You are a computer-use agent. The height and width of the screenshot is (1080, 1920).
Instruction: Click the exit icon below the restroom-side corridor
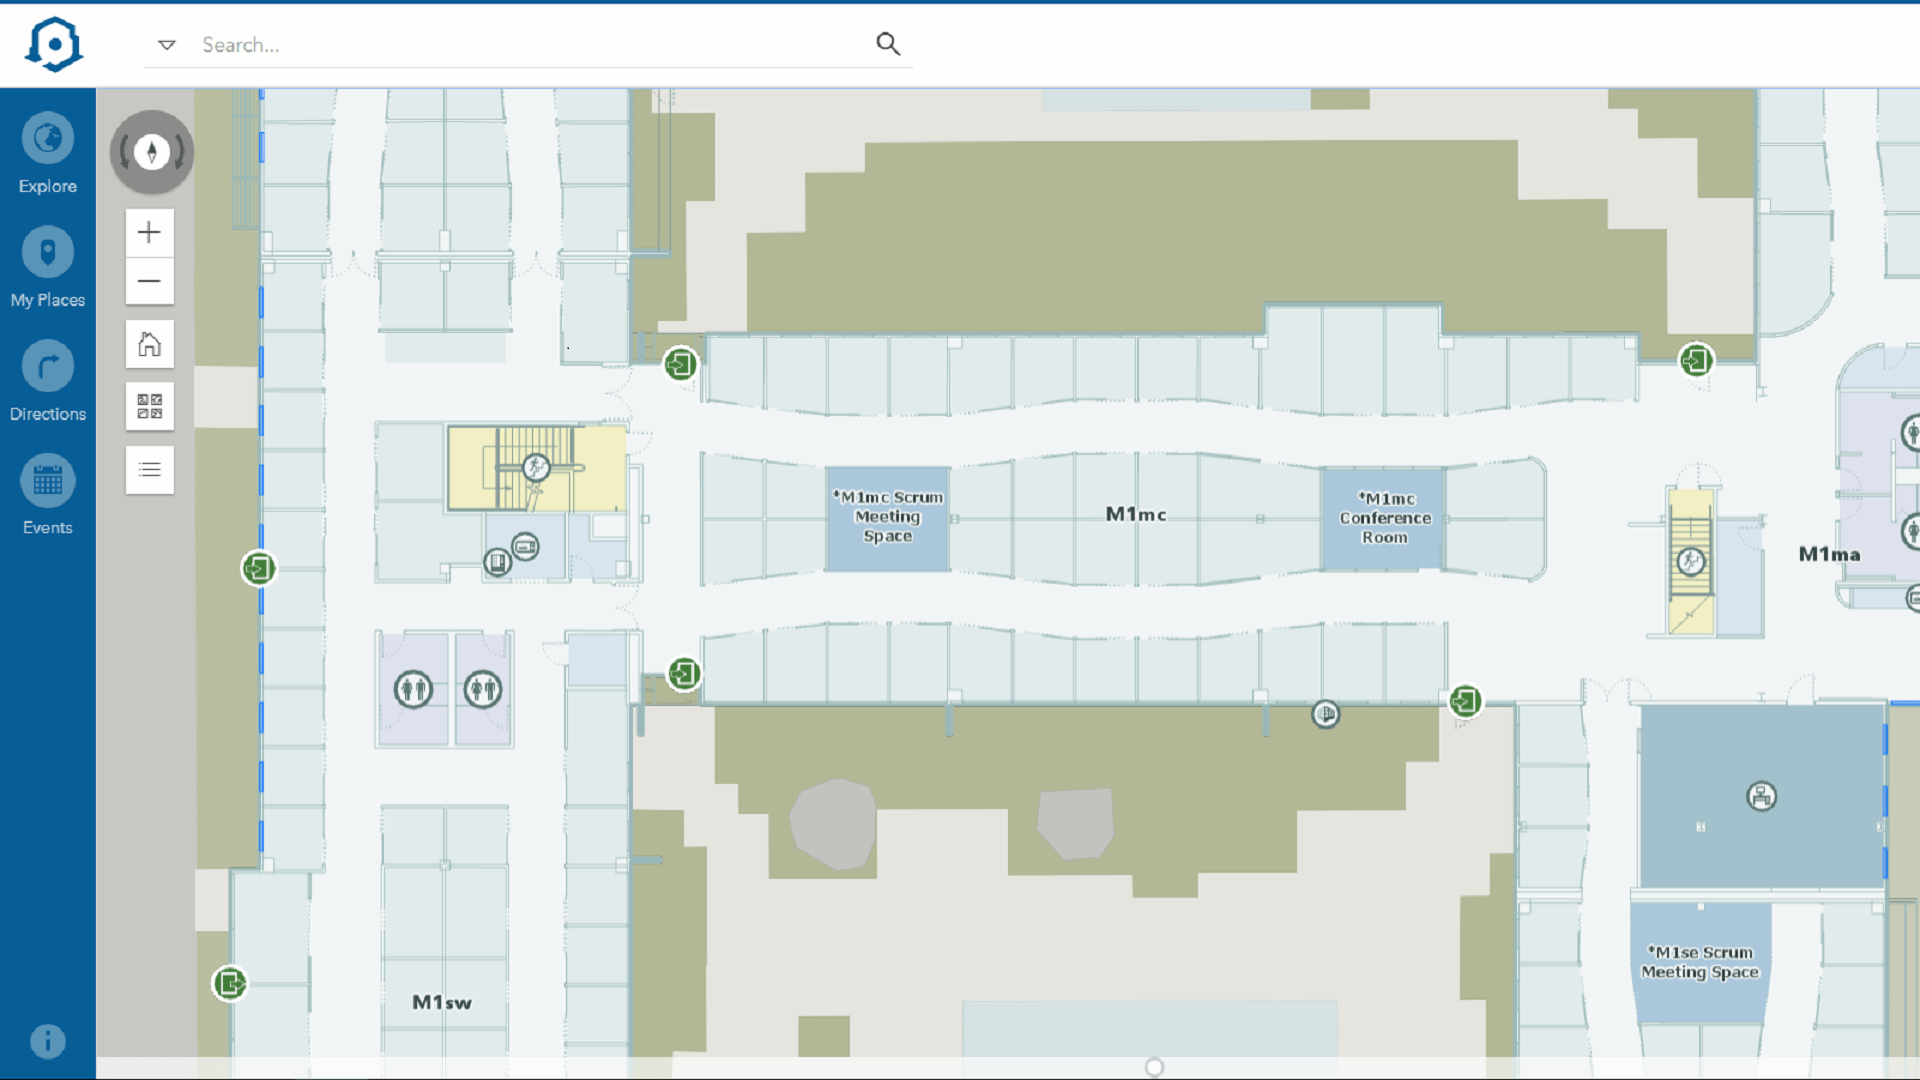point(684,673)
